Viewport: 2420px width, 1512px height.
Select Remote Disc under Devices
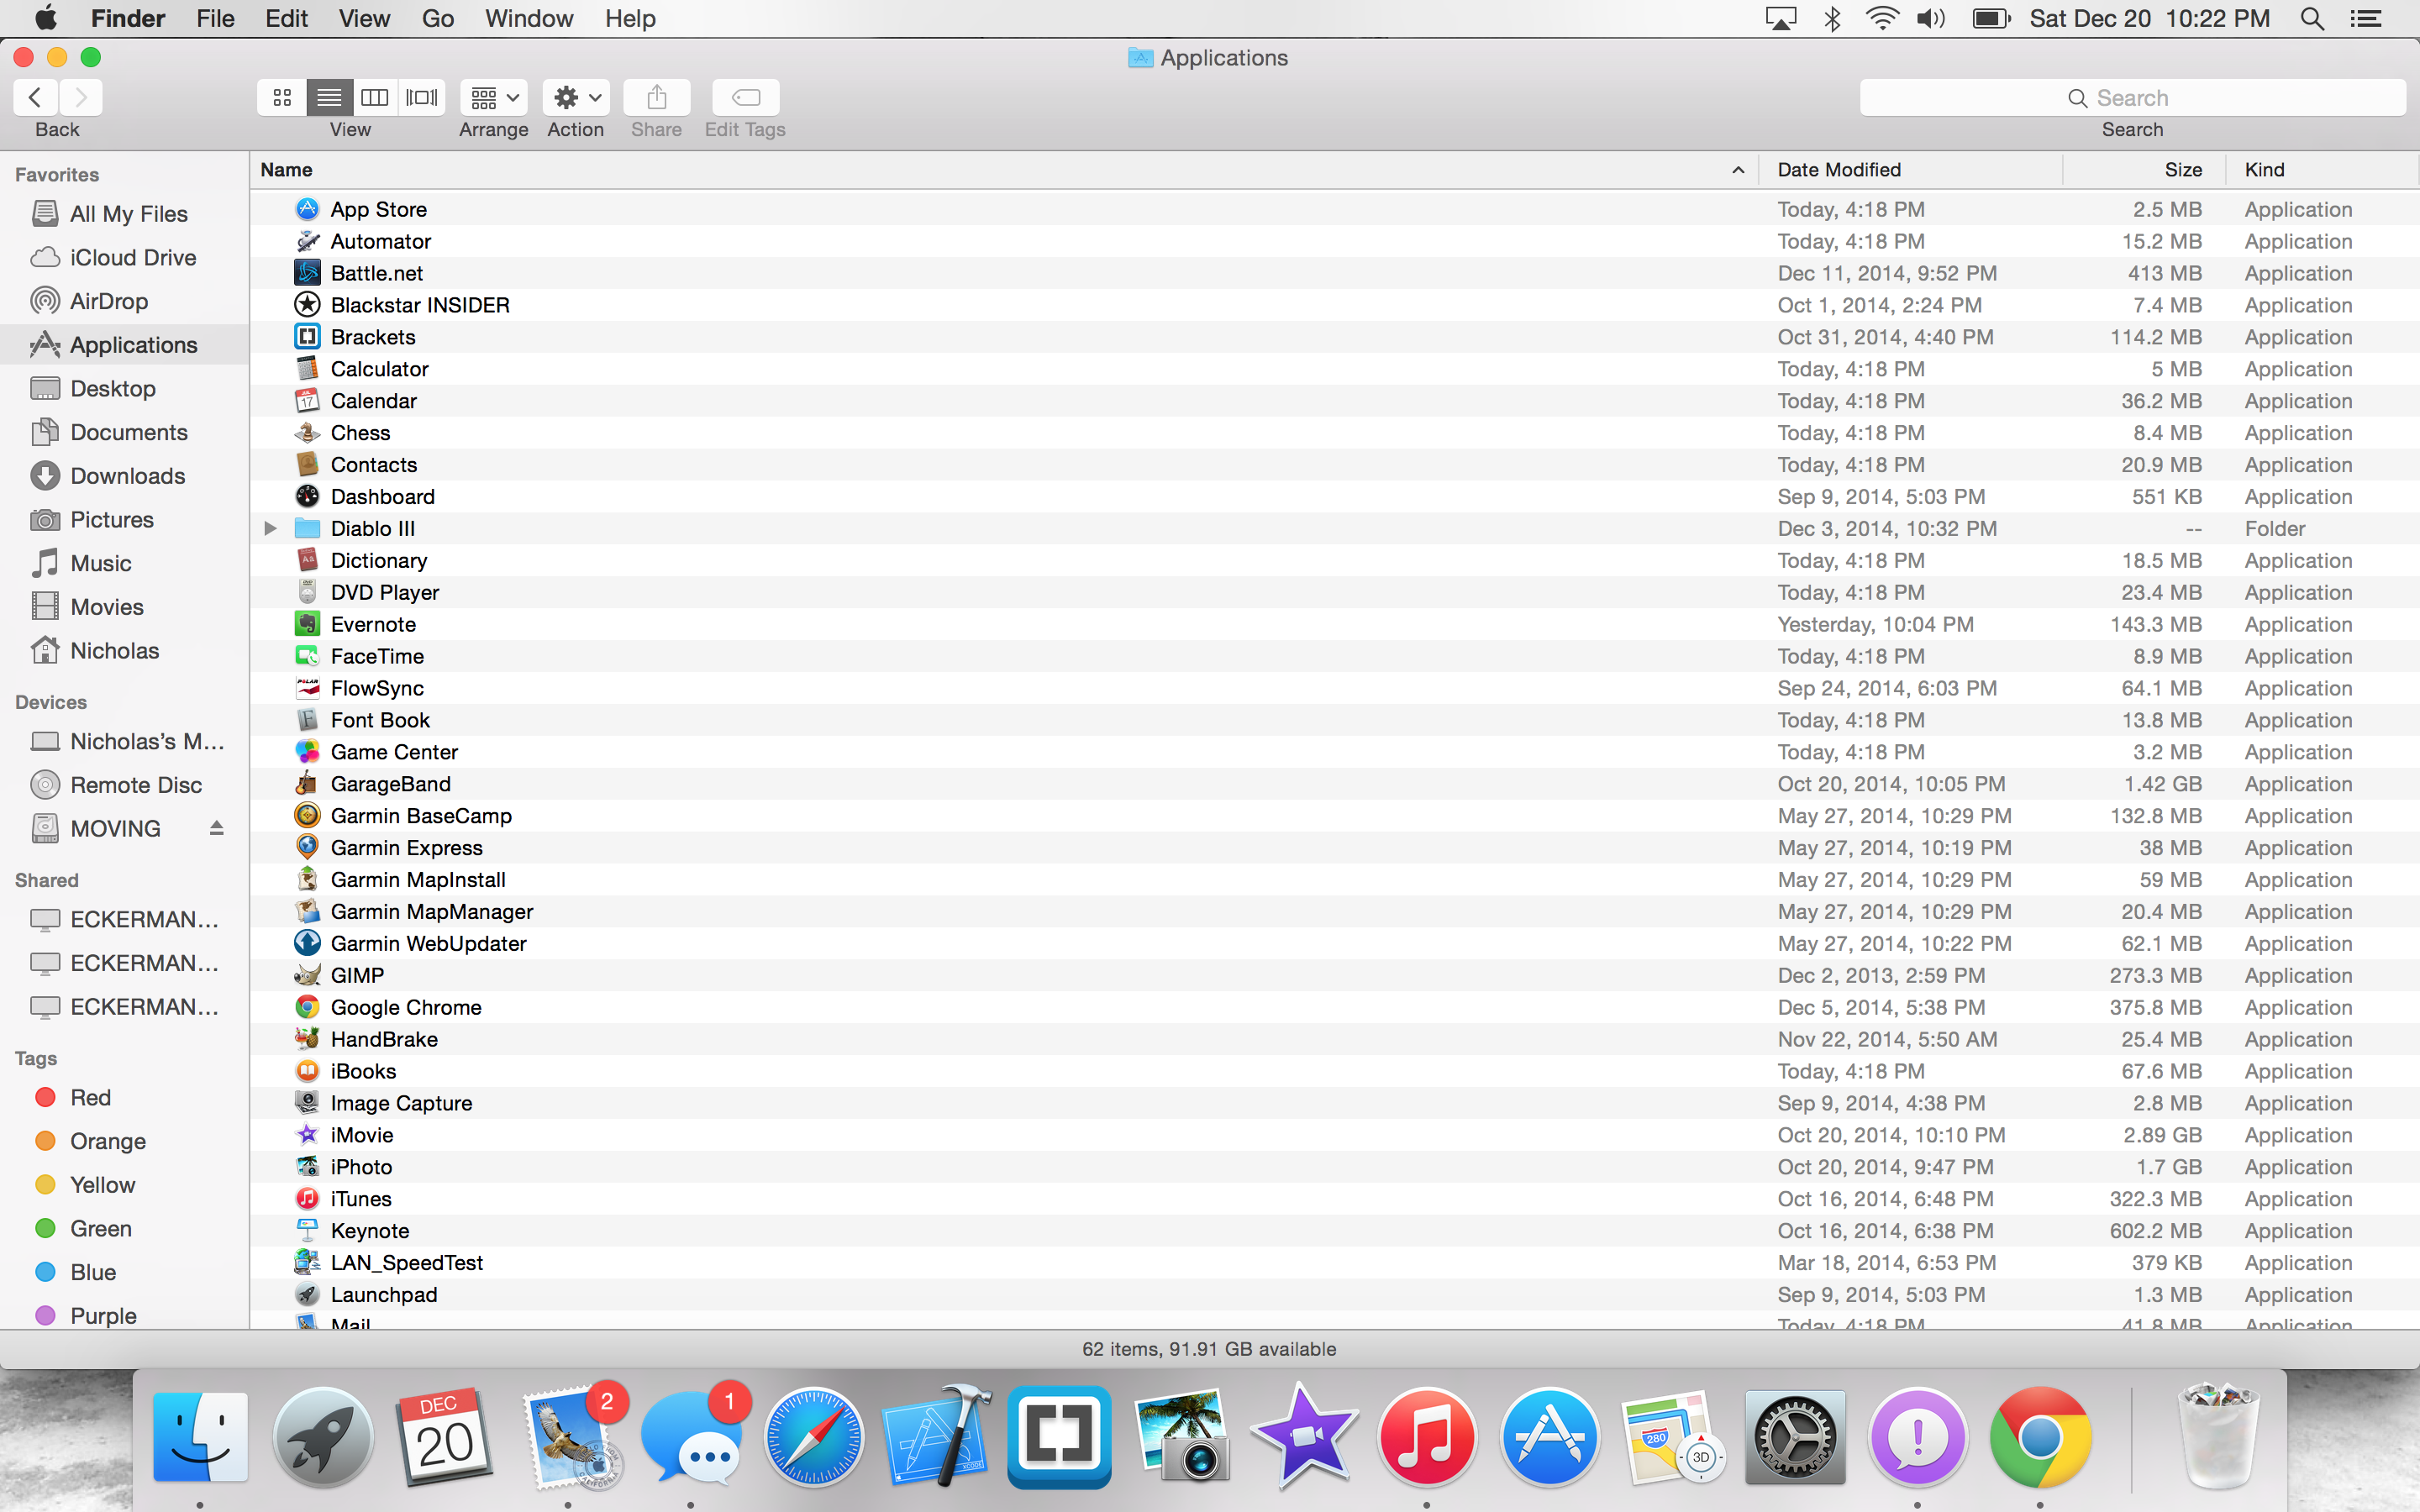click(124, 785)
